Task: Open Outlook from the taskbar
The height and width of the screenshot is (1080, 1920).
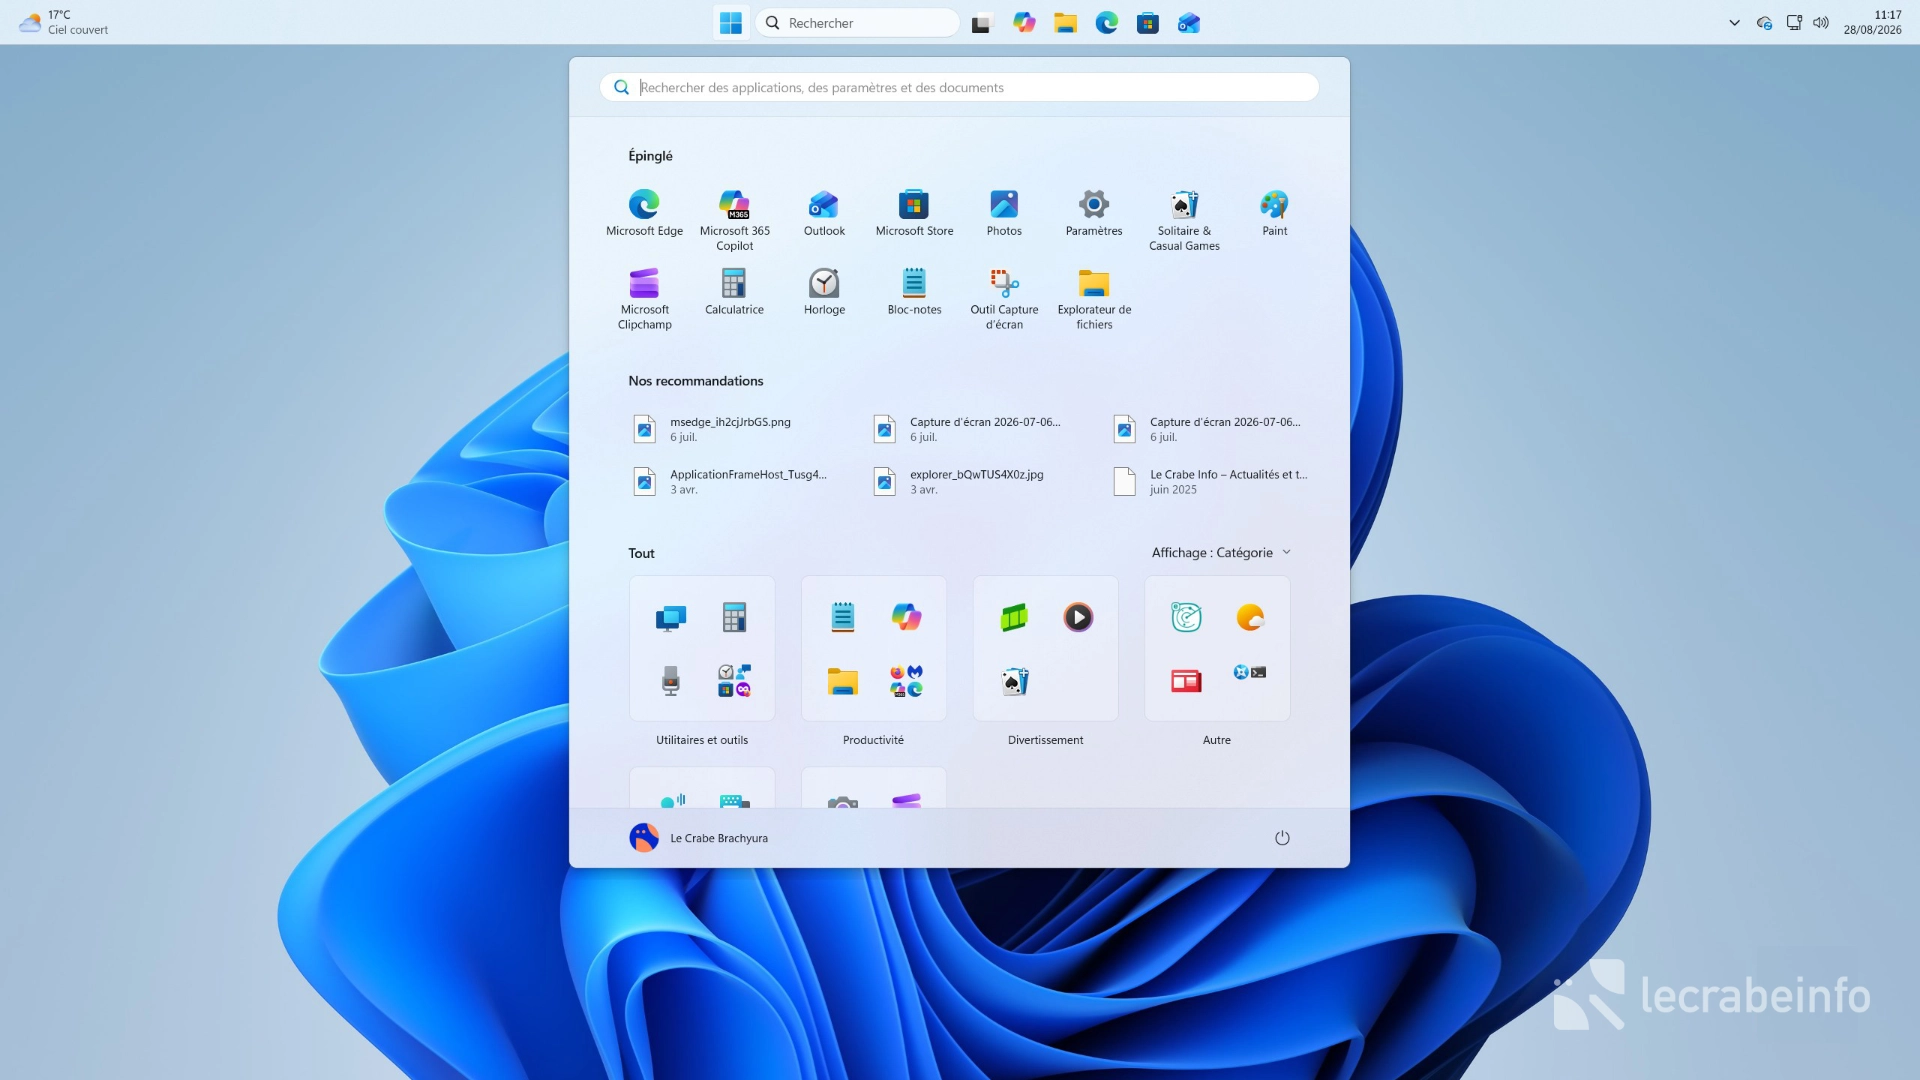Action: pos(1189,23)
